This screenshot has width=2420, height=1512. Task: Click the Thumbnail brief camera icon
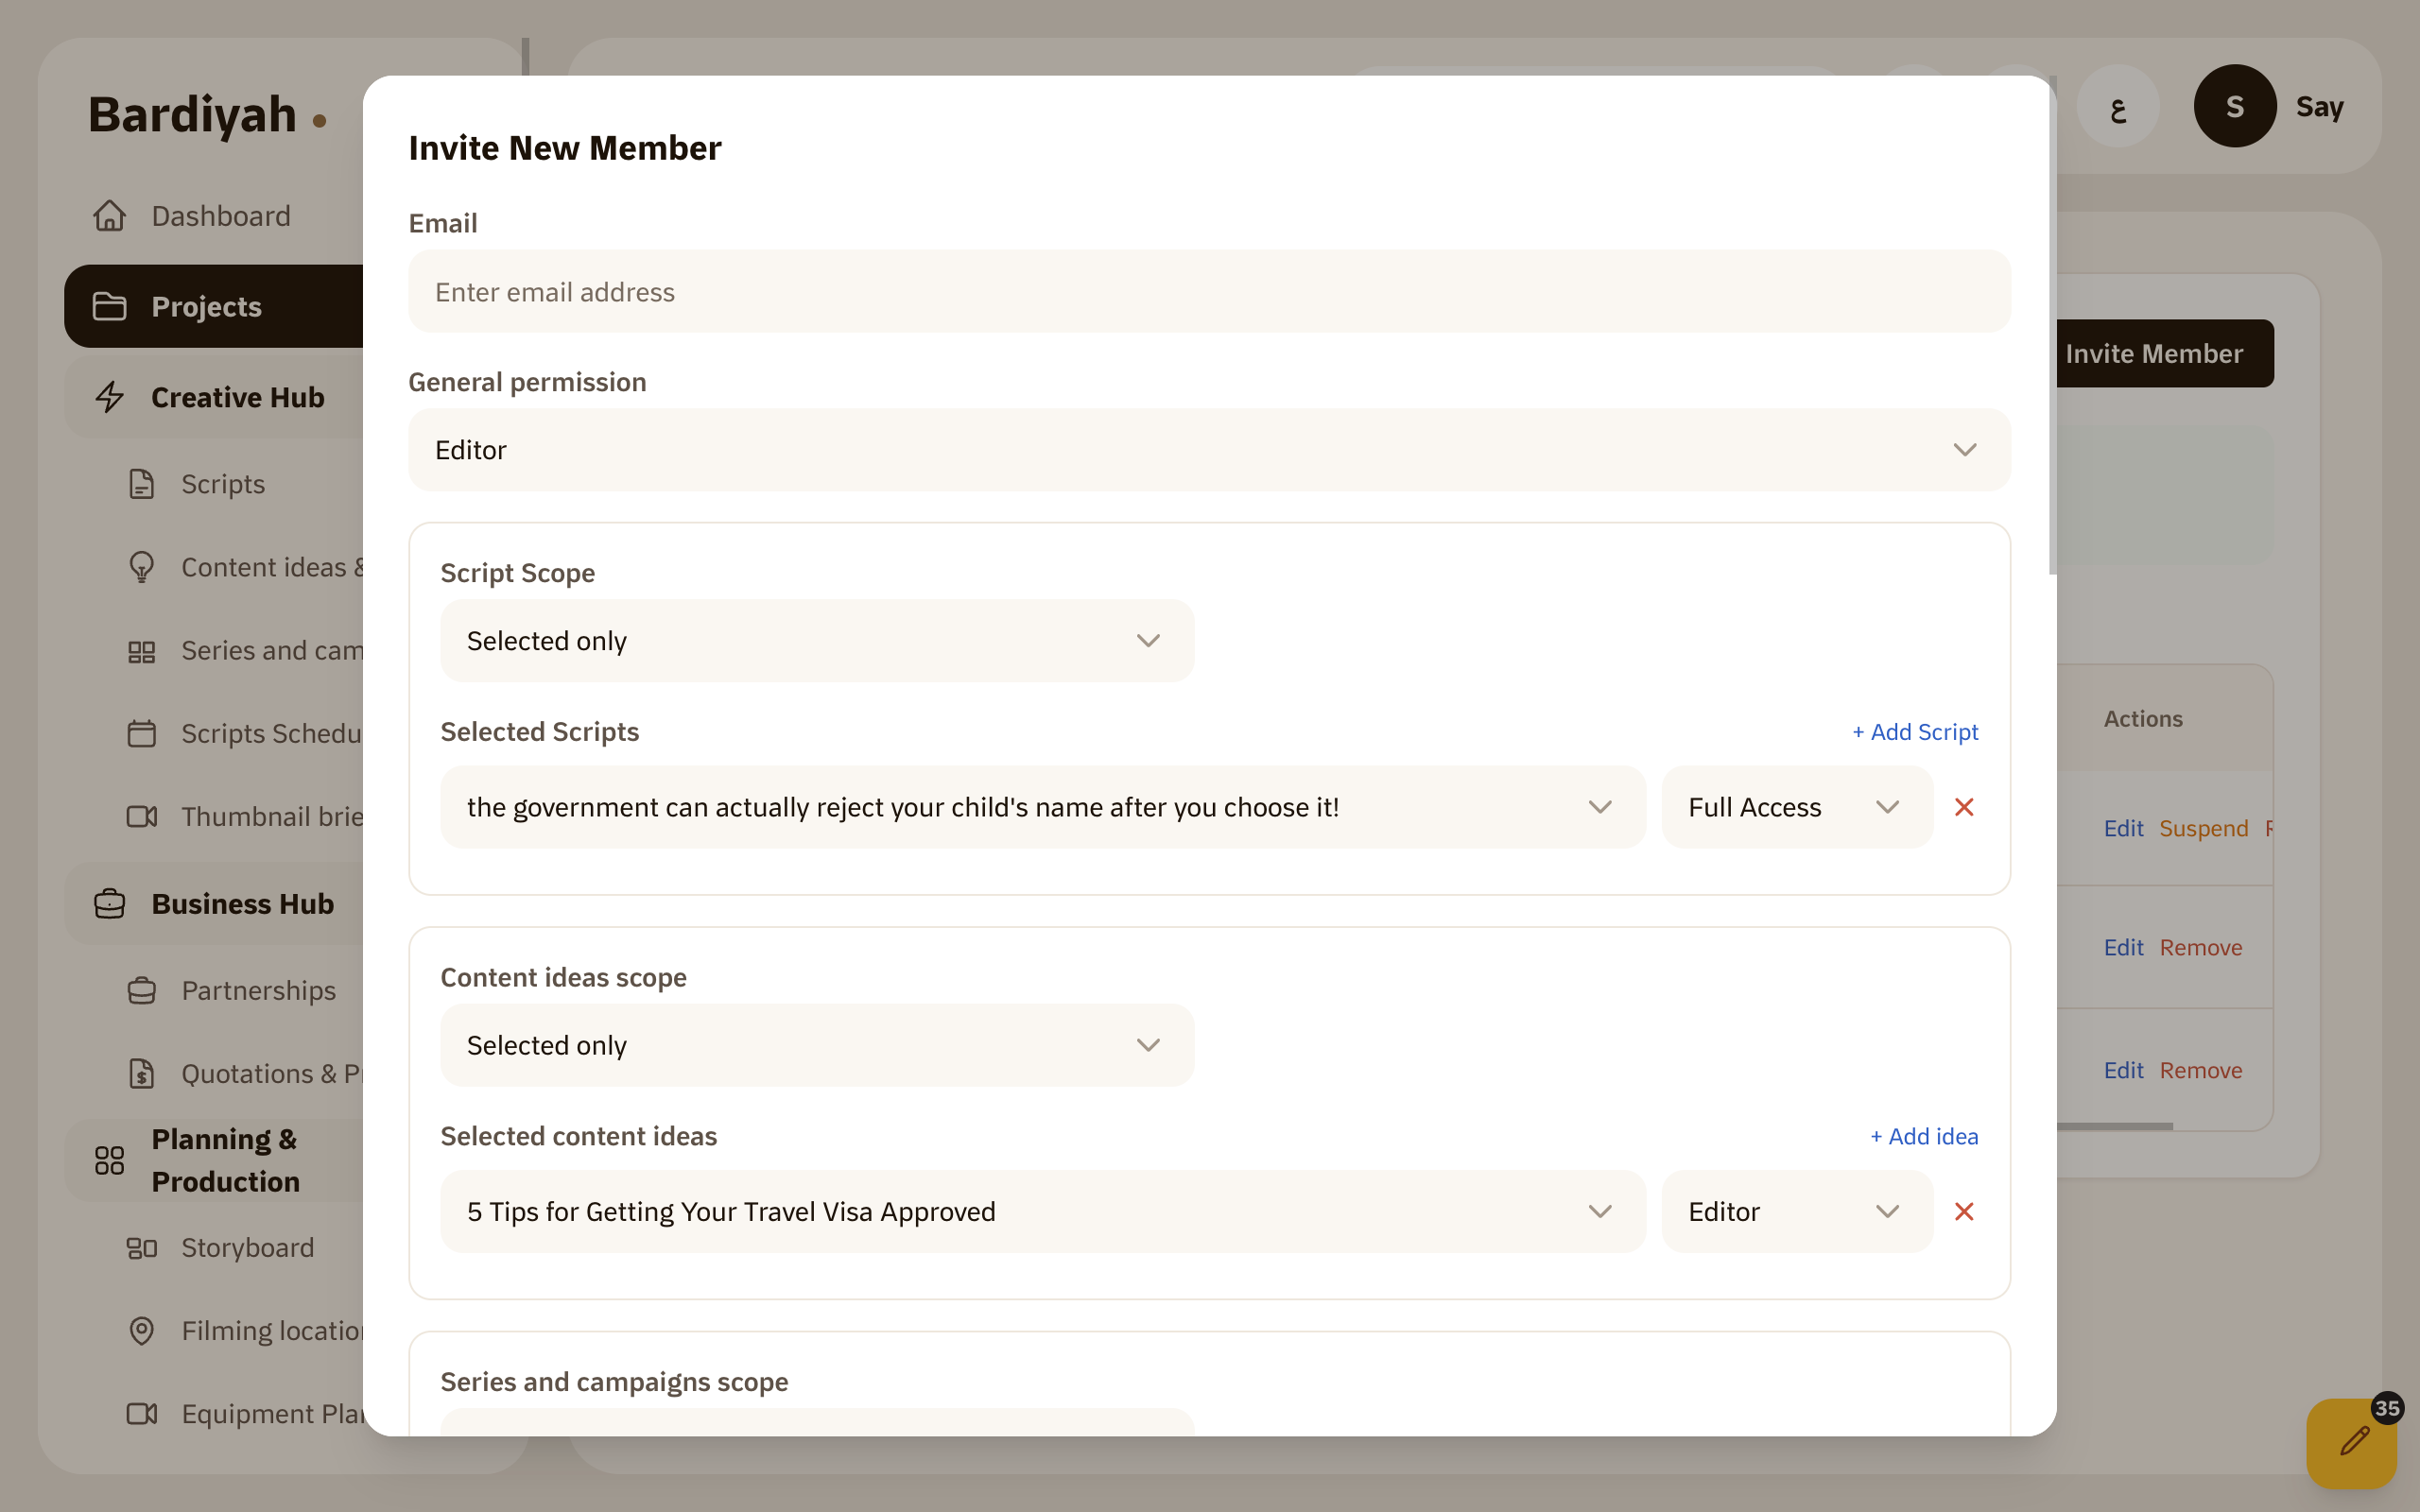142,817
